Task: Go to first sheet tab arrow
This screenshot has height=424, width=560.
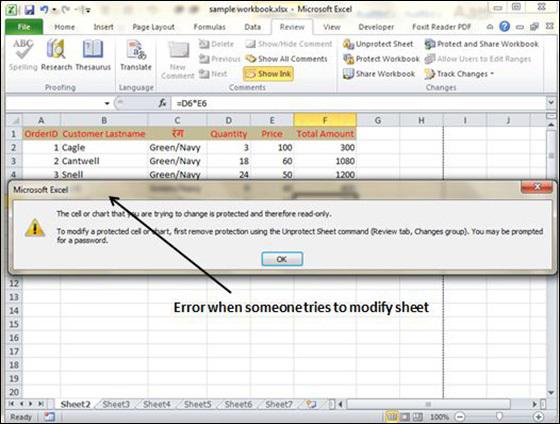Action: pyautogui.click(x=11, y=404)
